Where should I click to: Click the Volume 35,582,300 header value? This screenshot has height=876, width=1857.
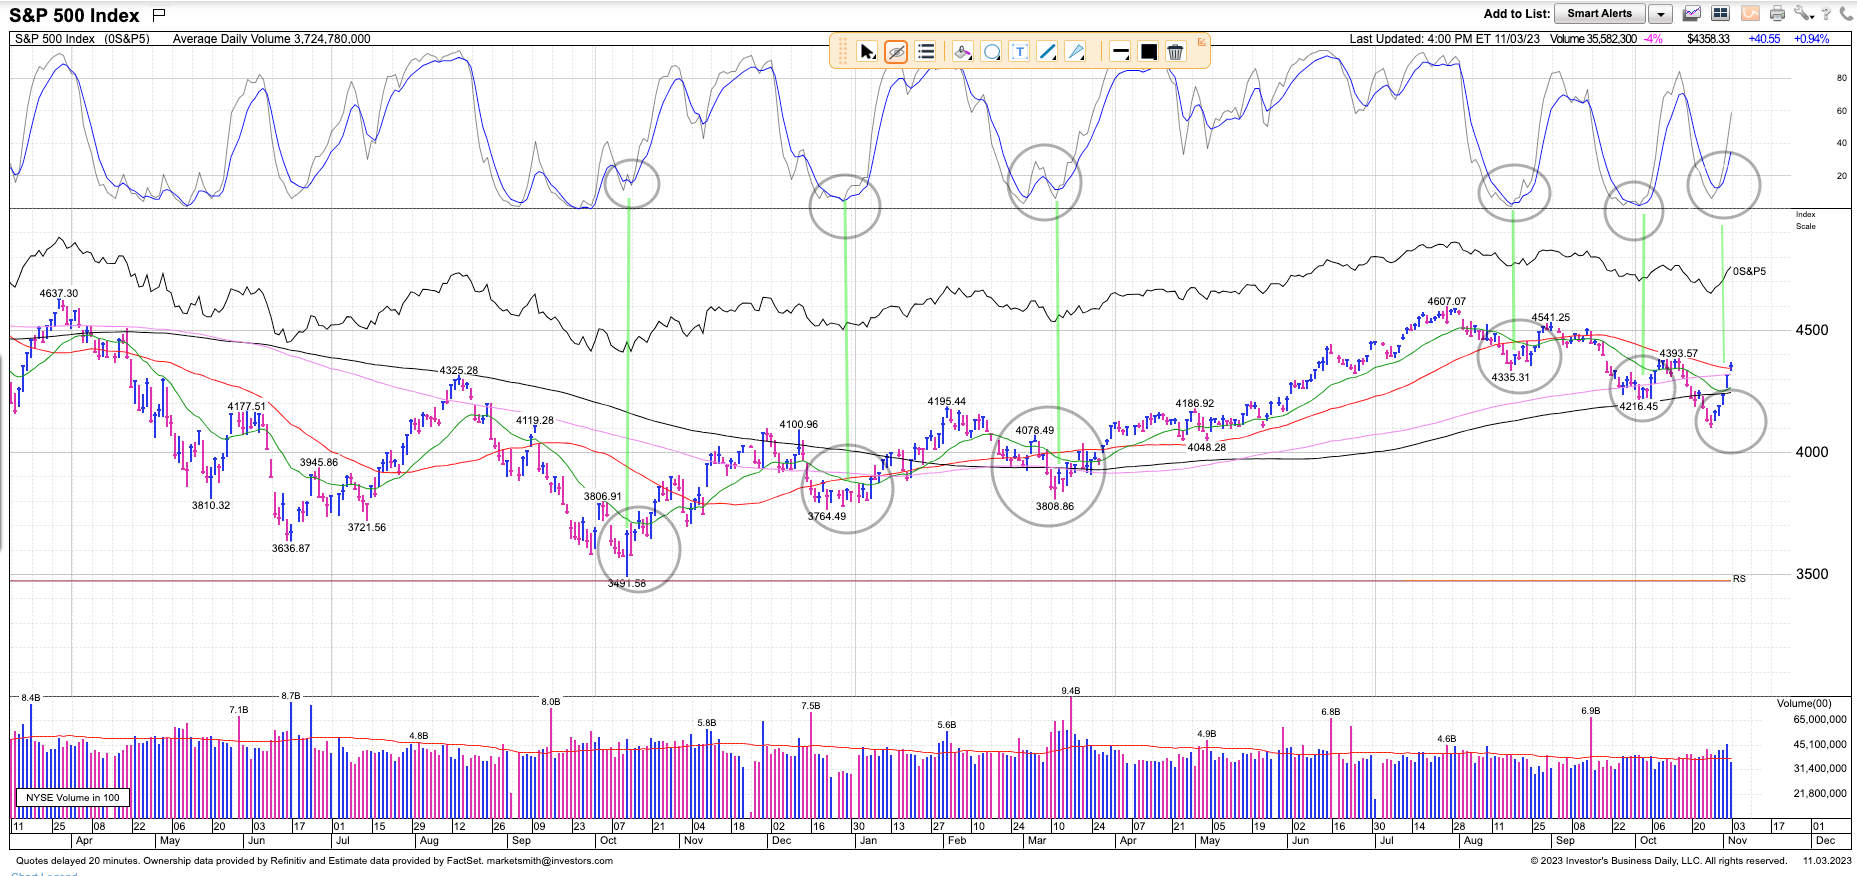1593,39
